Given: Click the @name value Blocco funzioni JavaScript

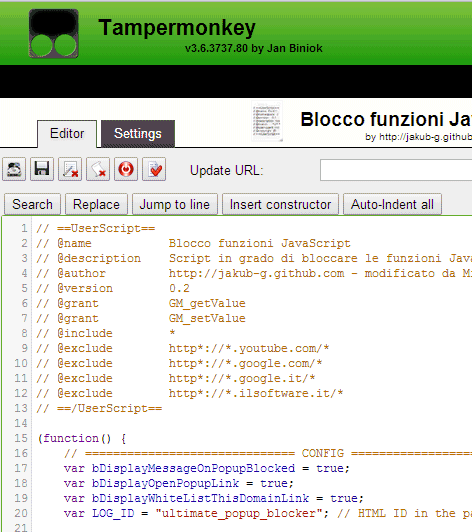Looking at the screenshot, I should coord(260,243).
